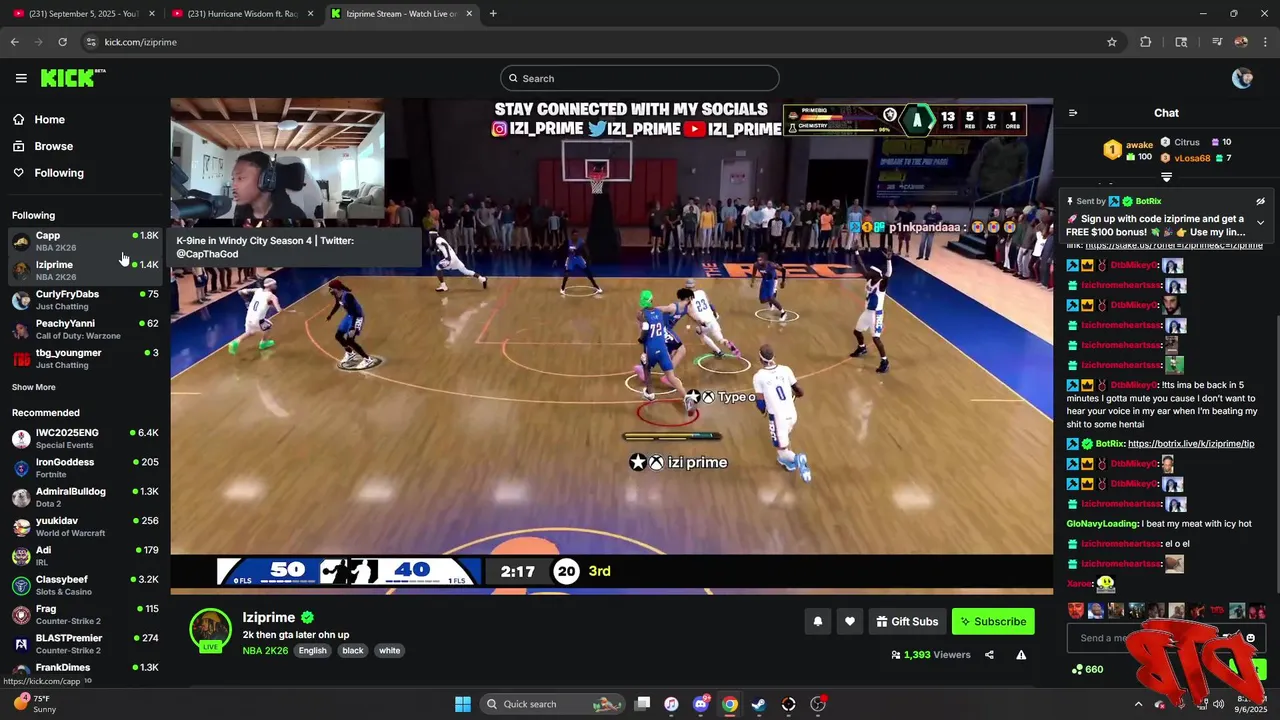Open the stake.us offer link in chat

click(x=1173, y=246)
